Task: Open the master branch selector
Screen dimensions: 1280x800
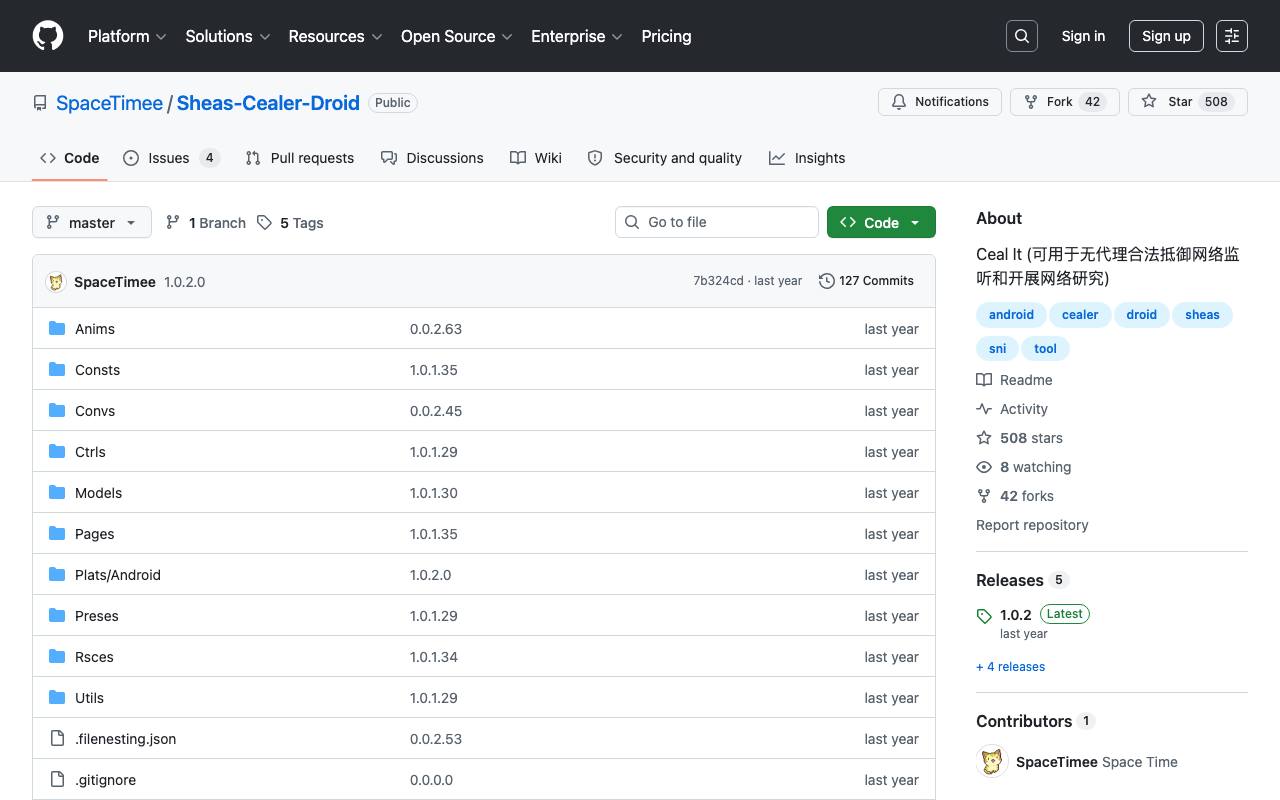Action: pos(92,222)
